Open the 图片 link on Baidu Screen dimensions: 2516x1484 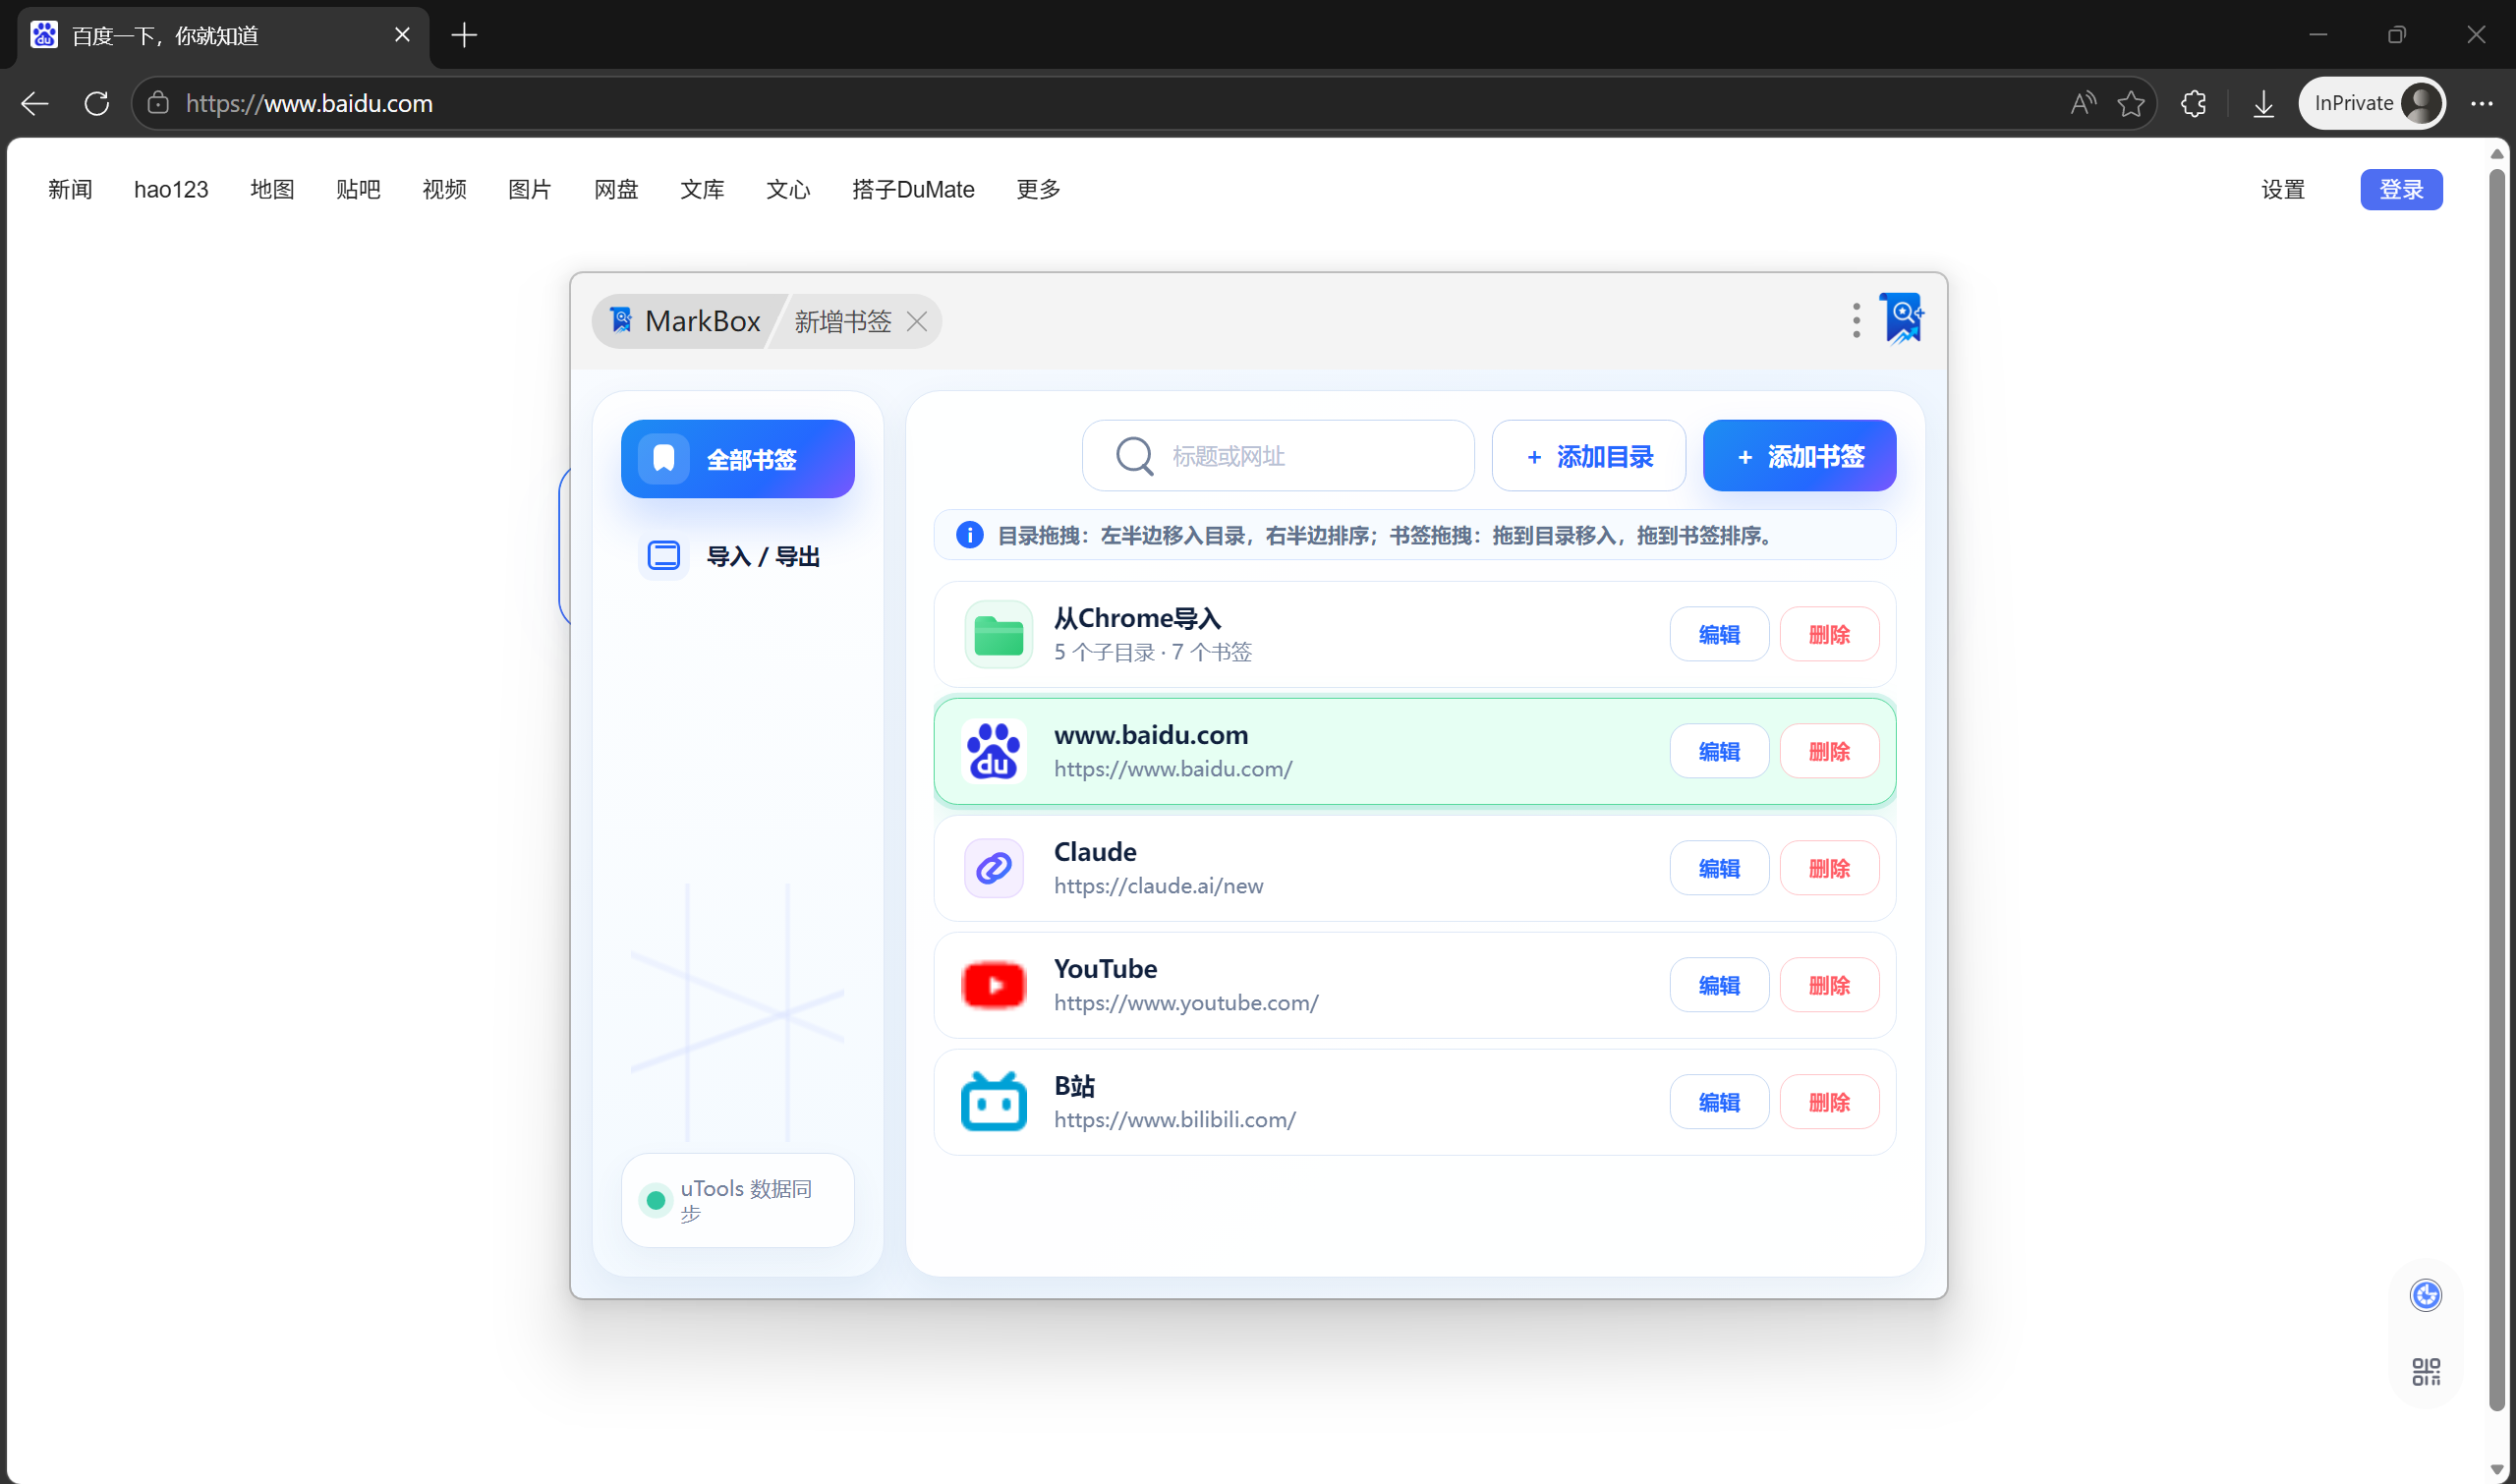530,189
